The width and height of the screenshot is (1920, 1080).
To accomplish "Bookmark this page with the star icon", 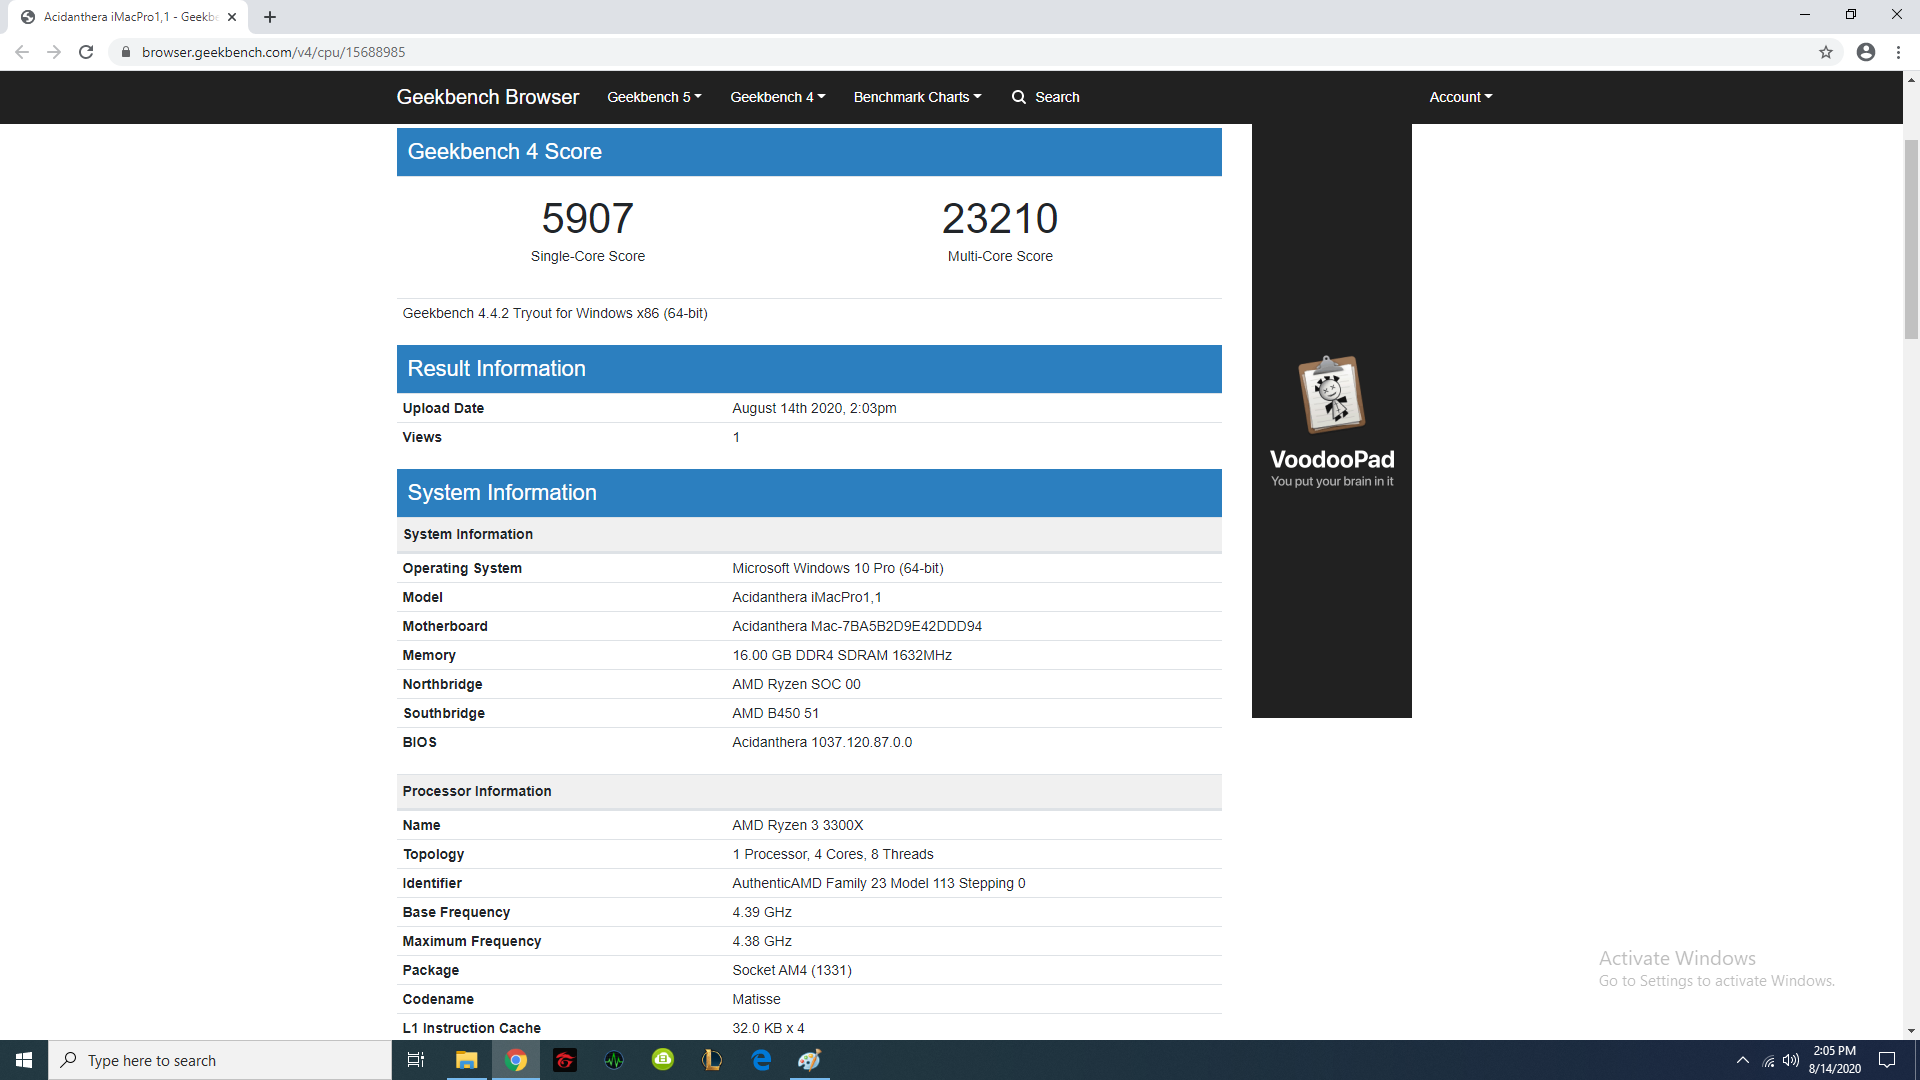I will click(1826, 52).
